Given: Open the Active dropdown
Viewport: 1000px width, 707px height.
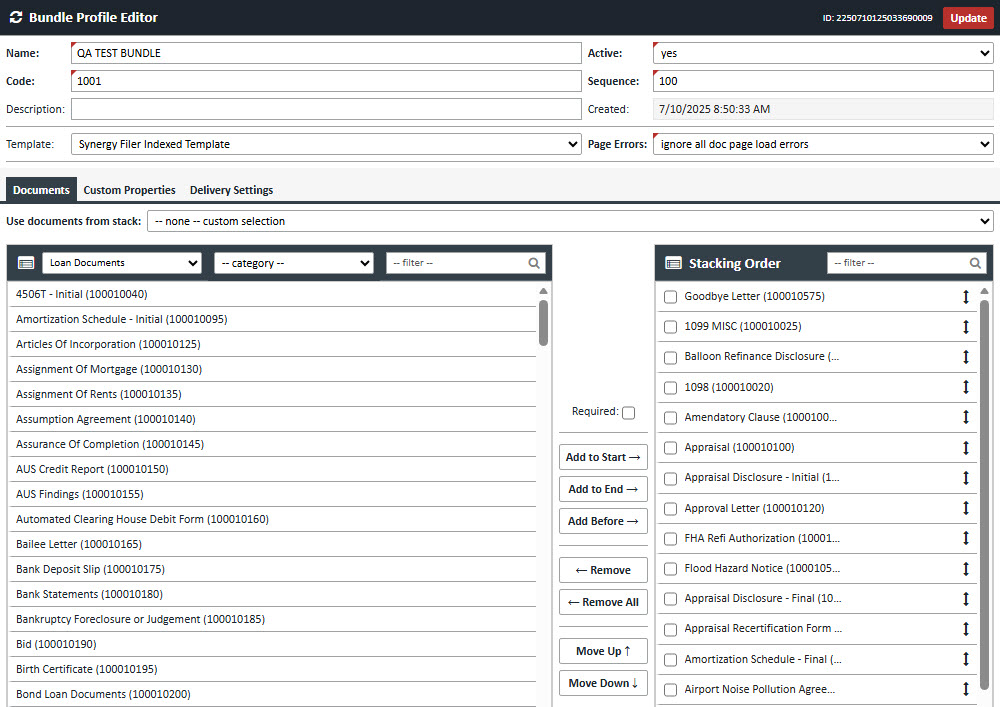Looking at the screenshot, I should [x=823, y=53].
